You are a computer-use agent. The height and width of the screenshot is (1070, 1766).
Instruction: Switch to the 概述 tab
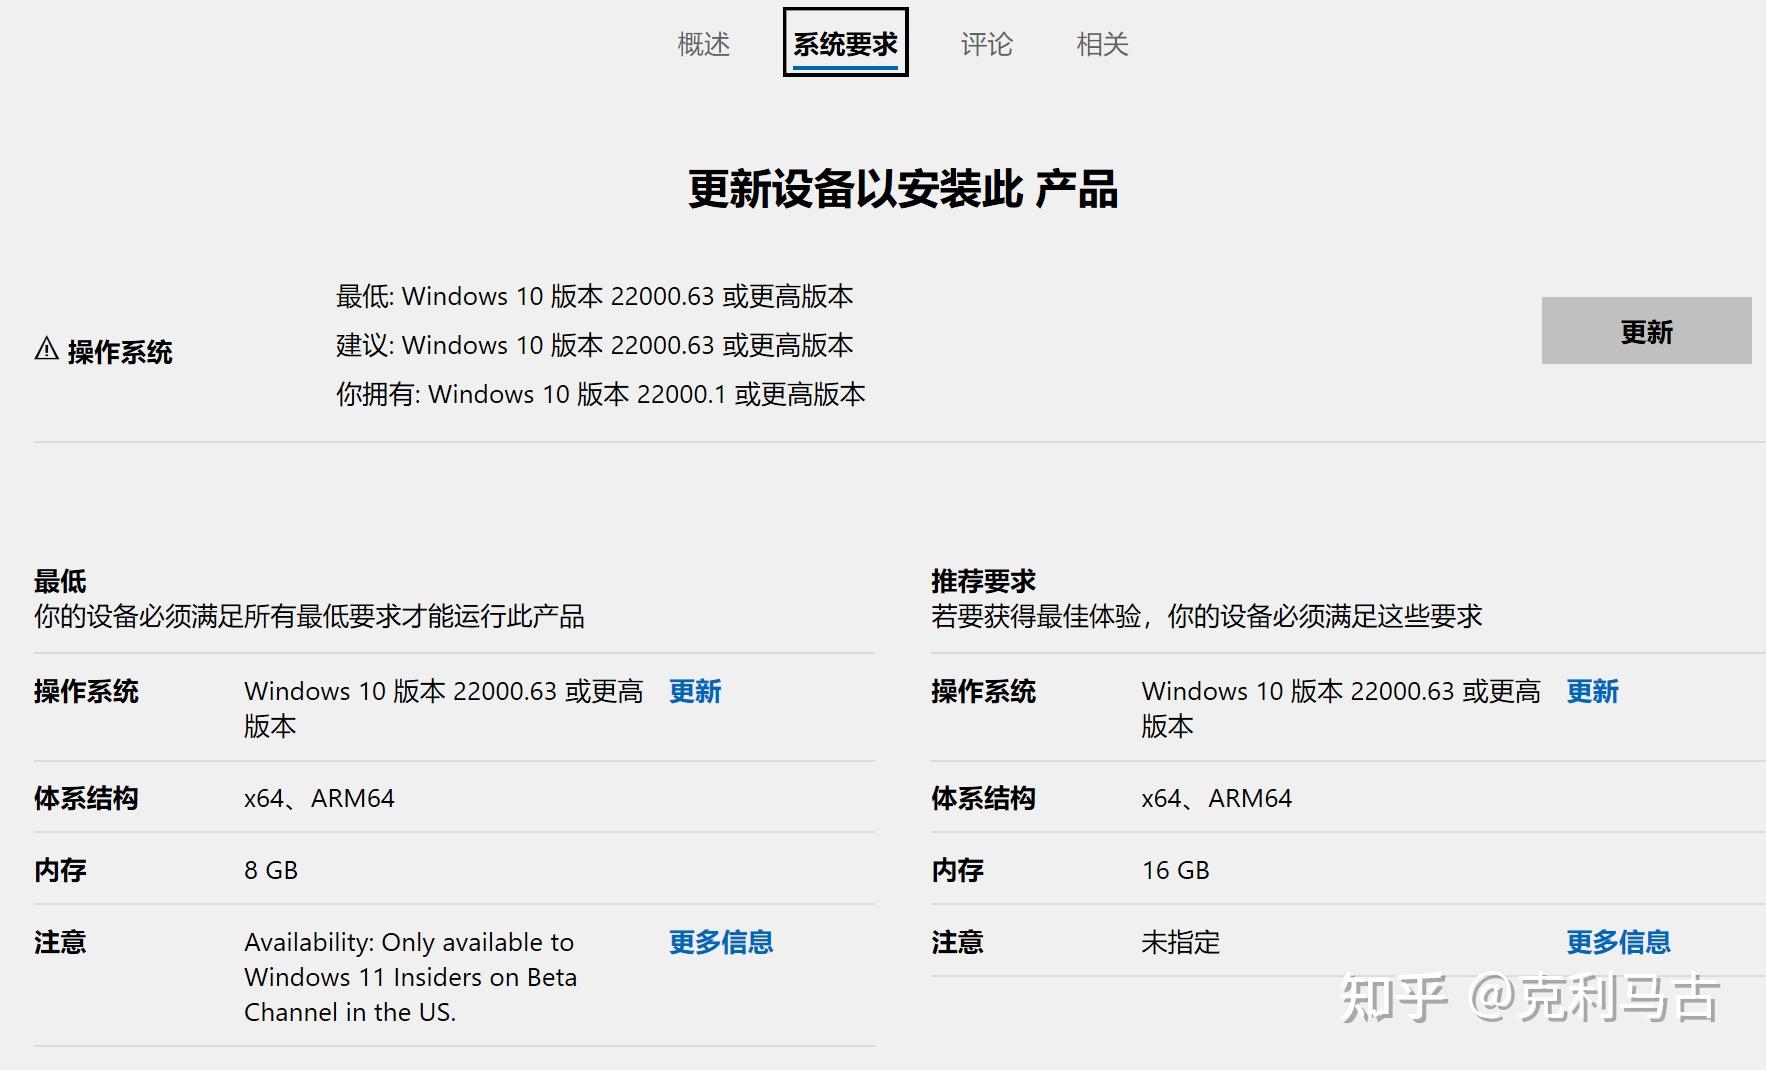click(x=704, y=44)
